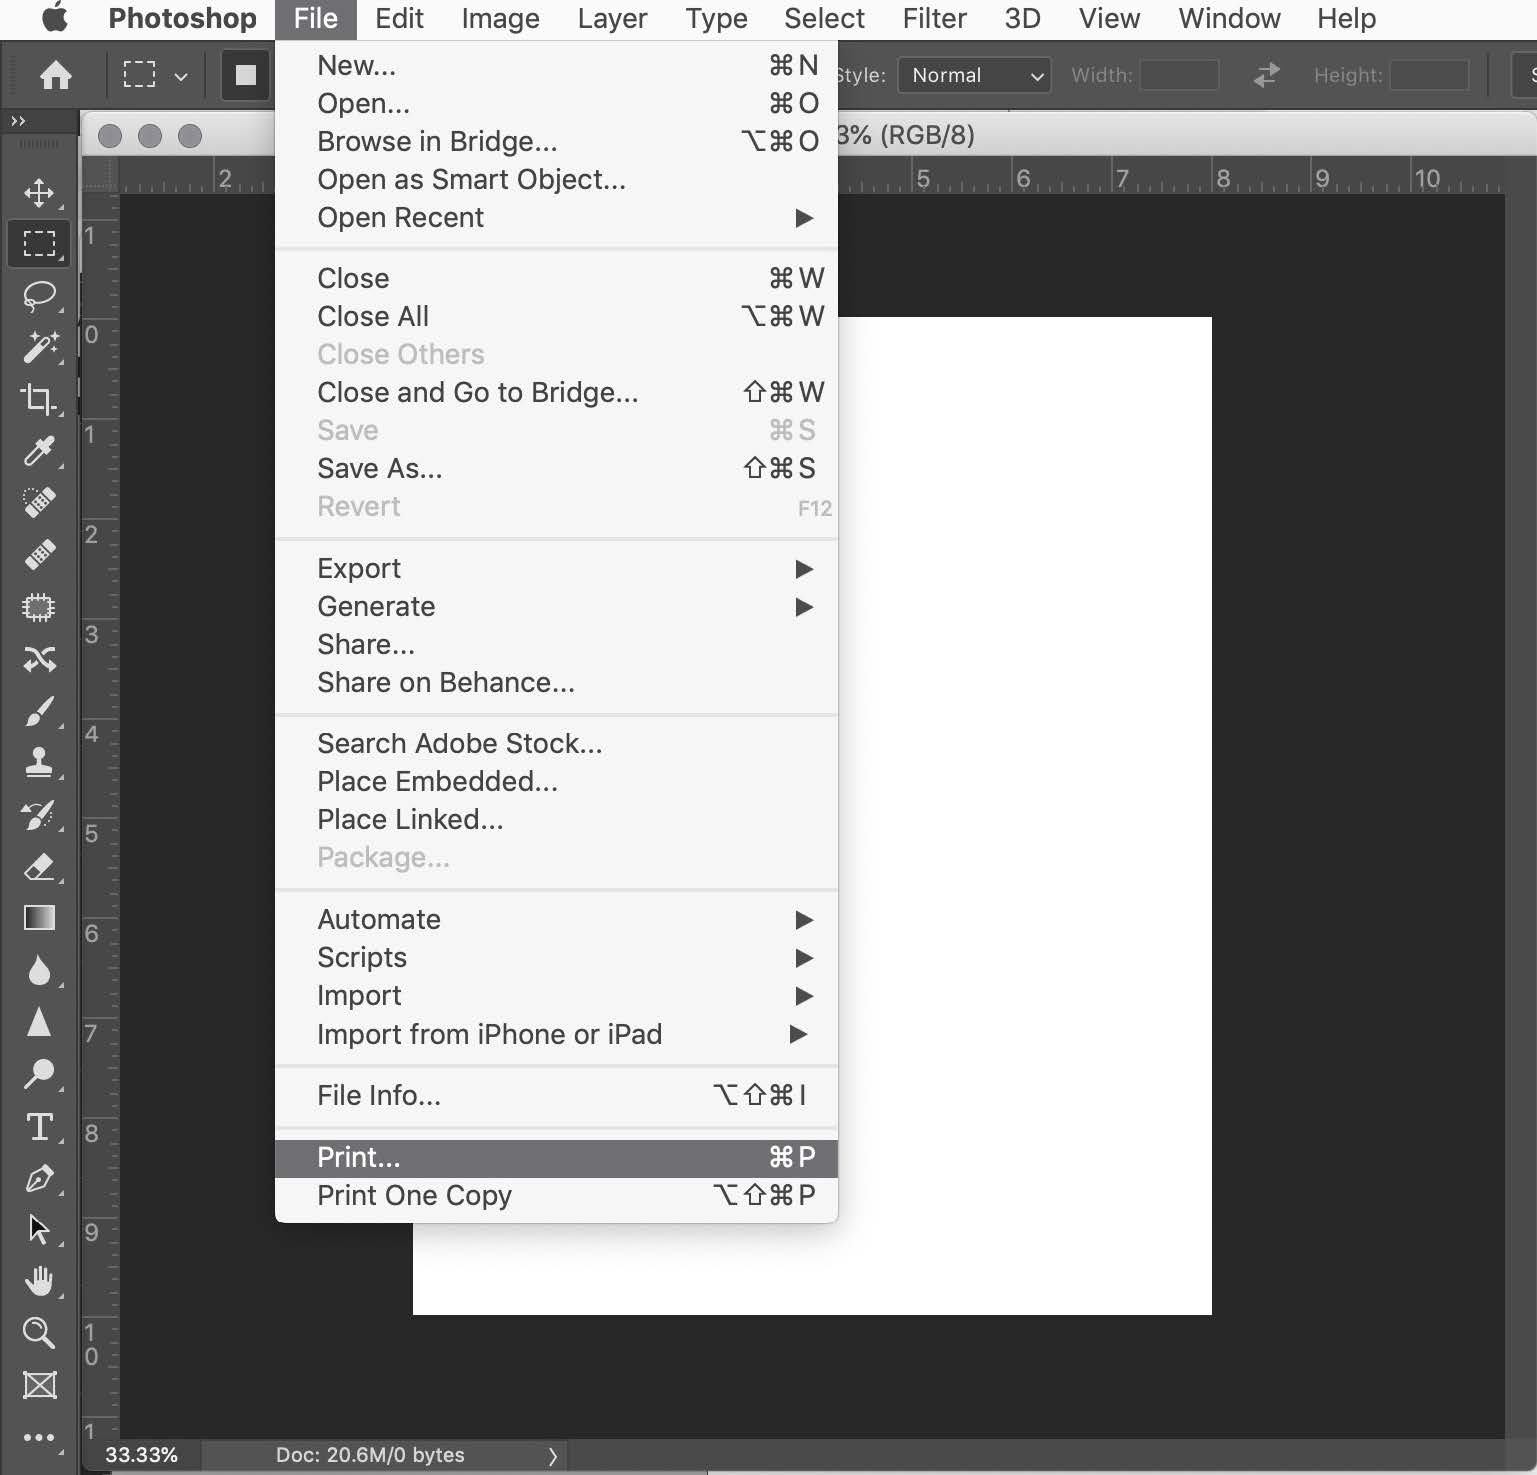
Task: Expand the collapsed toolbar with double arrows
Action: (x=18, y=121)
